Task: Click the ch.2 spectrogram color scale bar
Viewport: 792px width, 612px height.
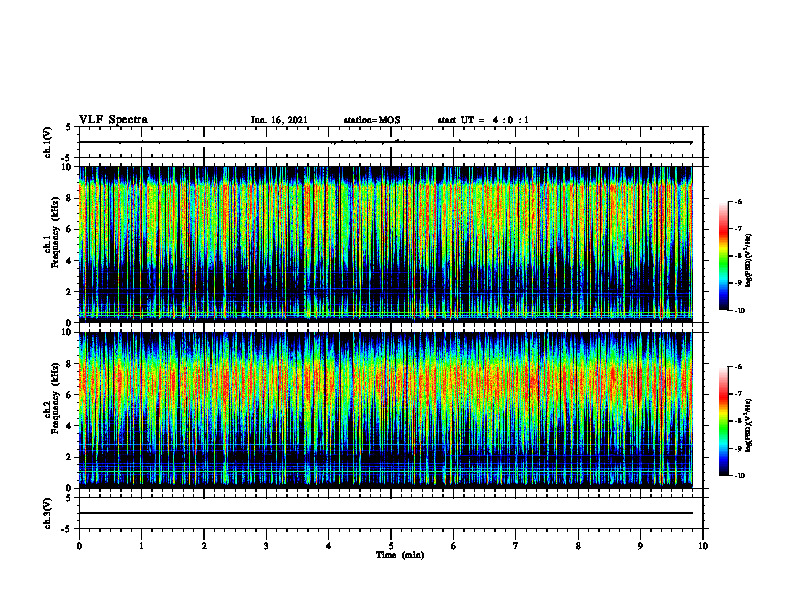Action: [724, 421]
